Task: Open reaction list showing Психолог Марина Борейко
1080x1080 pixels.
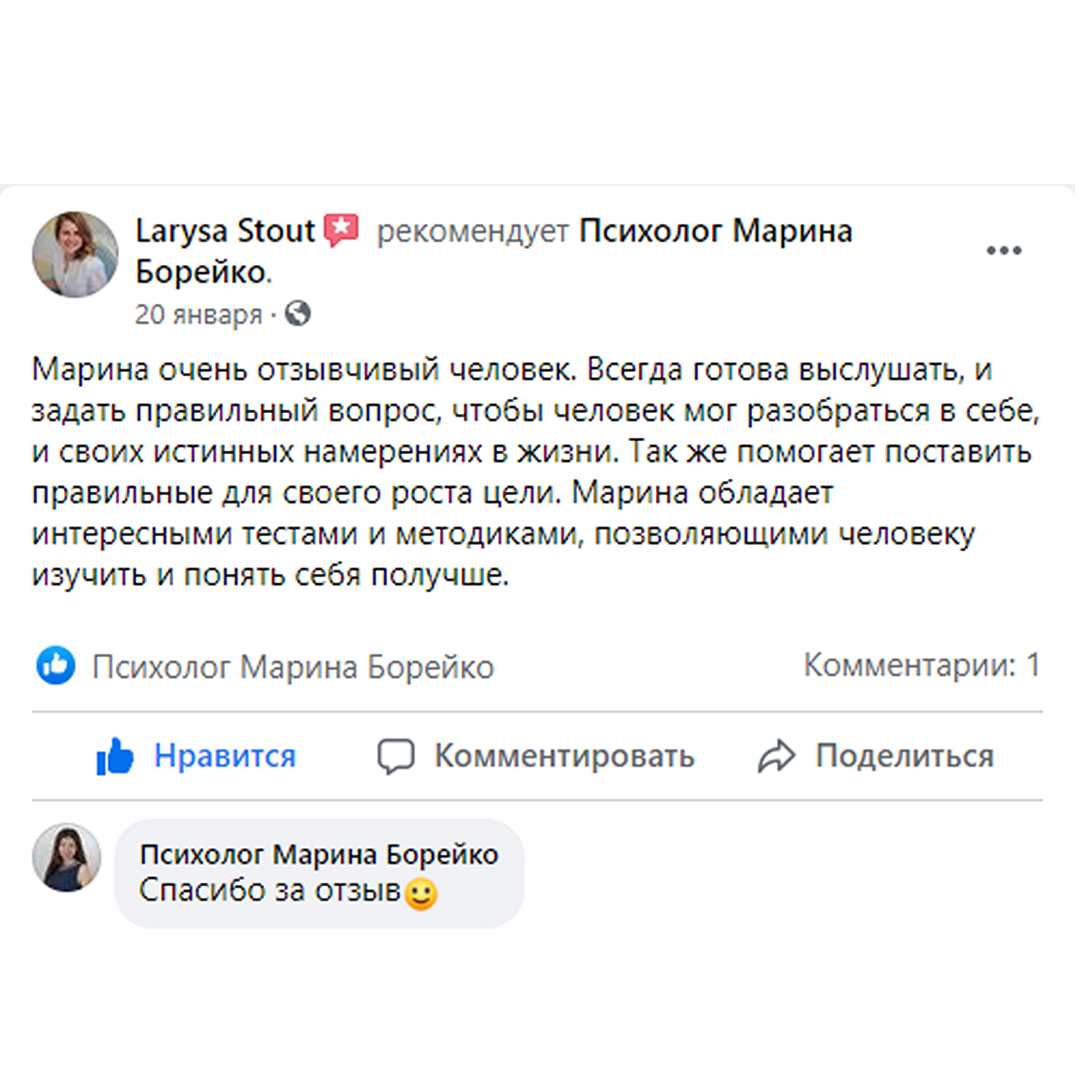Action: coord(293,667)
